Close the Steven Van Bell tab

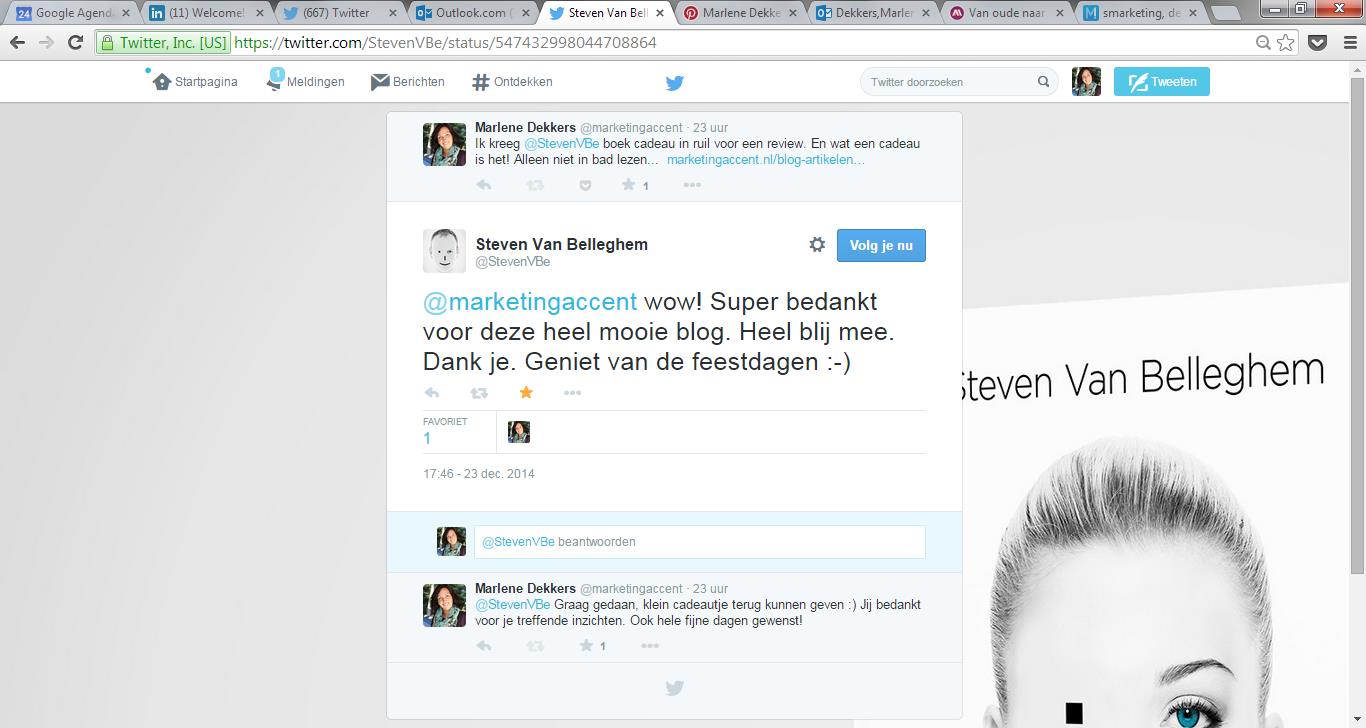tap(659, 13)
